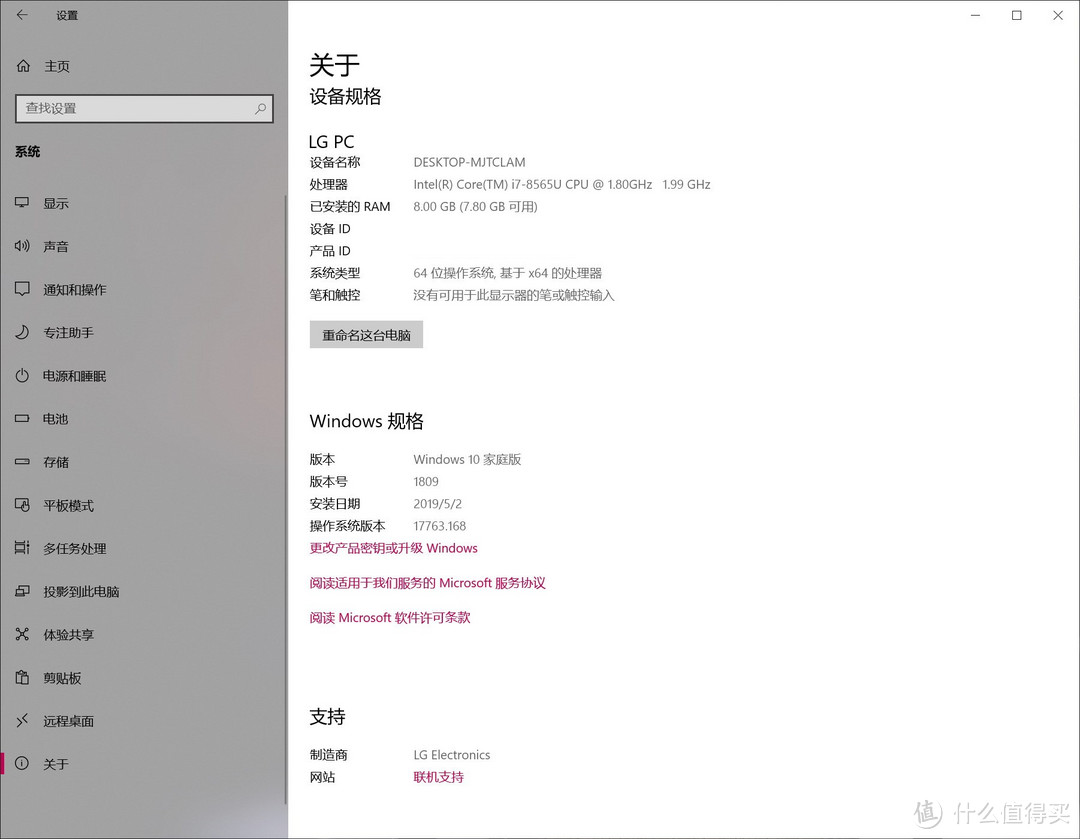Image resolution: width=1080 pixels, height=839 pixels.
Task: Click the 64 位操作系统 system type text
Action: click(508, 273)
